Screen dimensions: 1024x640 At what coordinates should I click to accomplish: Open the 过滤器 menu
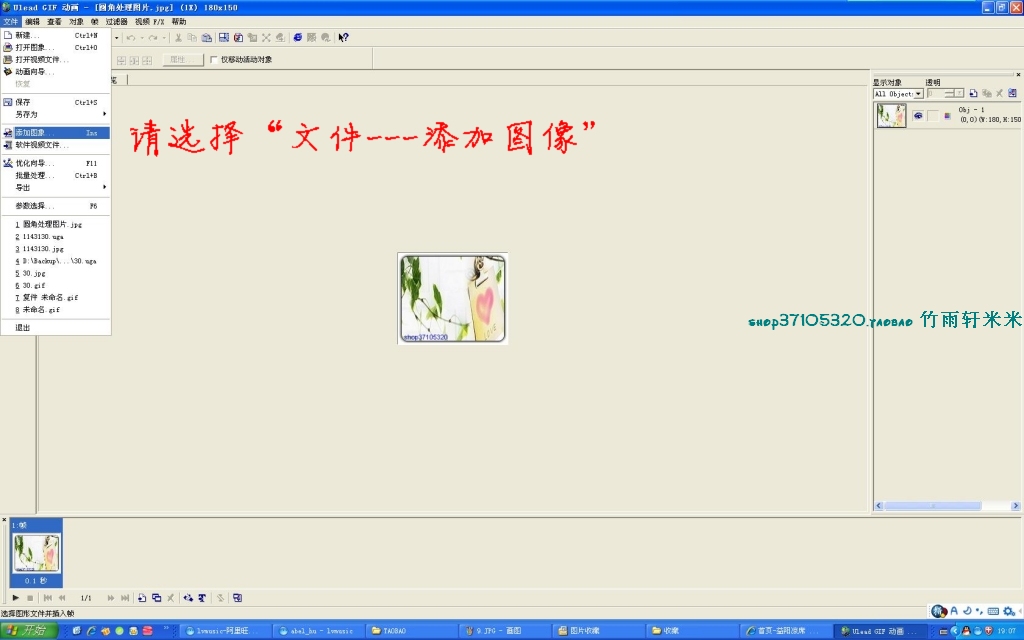(116, 22)
